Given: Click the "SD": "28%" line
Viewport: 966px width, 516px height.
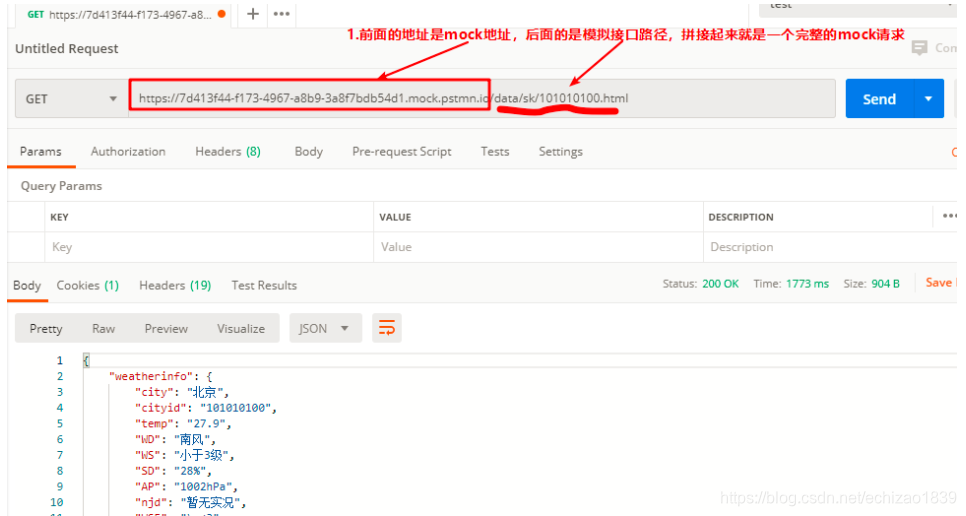Looking at the screenshot, I should point(173,471).
